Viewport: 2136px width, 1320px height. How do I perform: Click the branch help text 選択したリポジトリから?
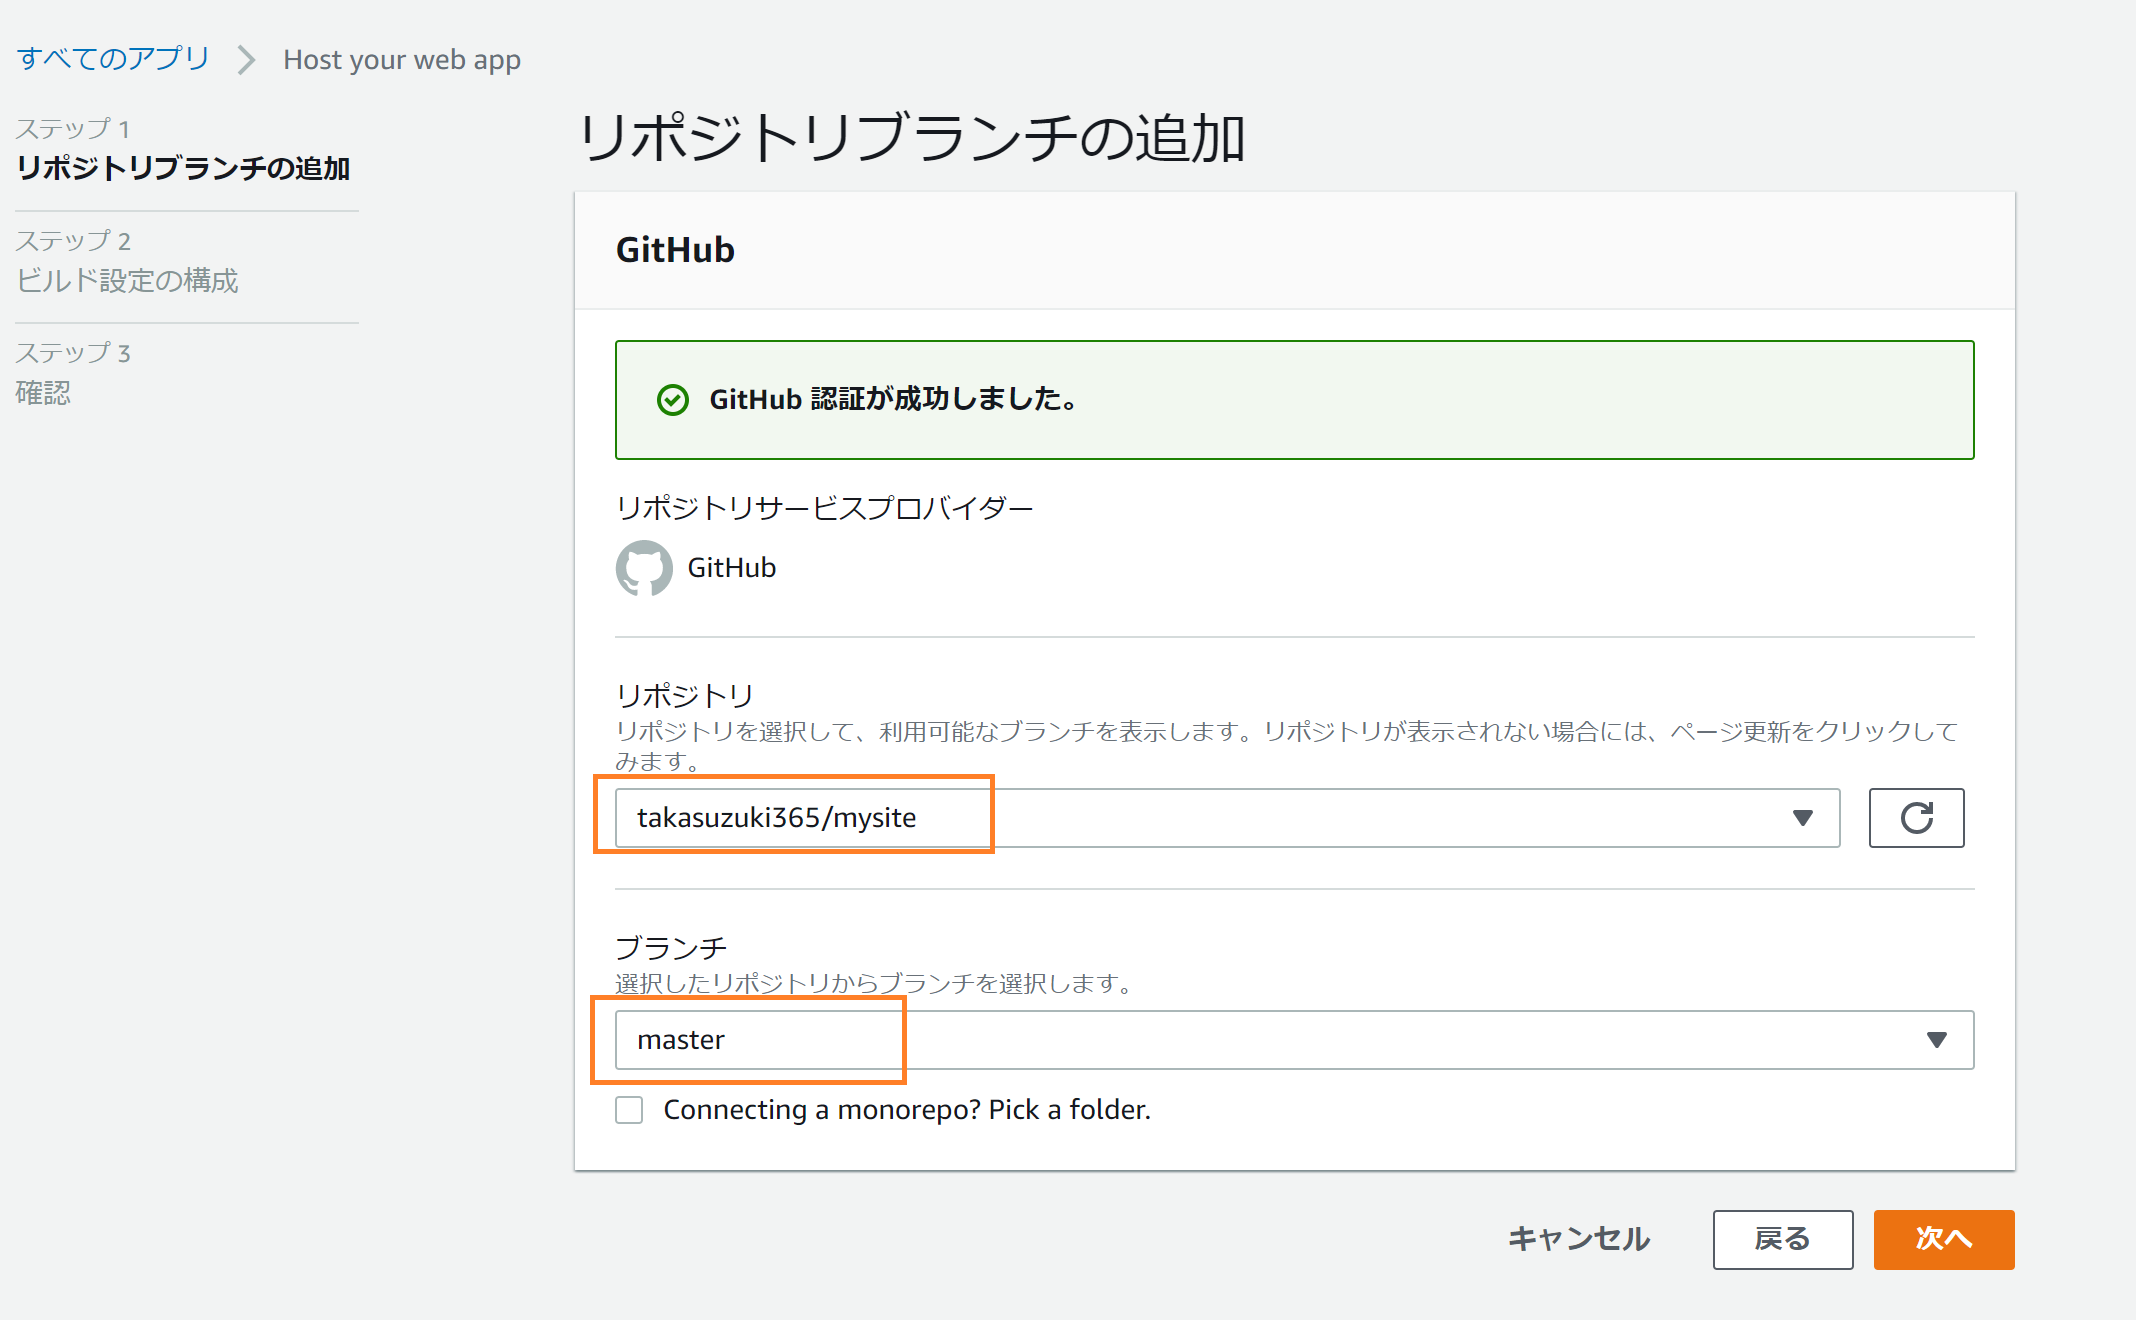pyautogui.click(x=875, y=984)
